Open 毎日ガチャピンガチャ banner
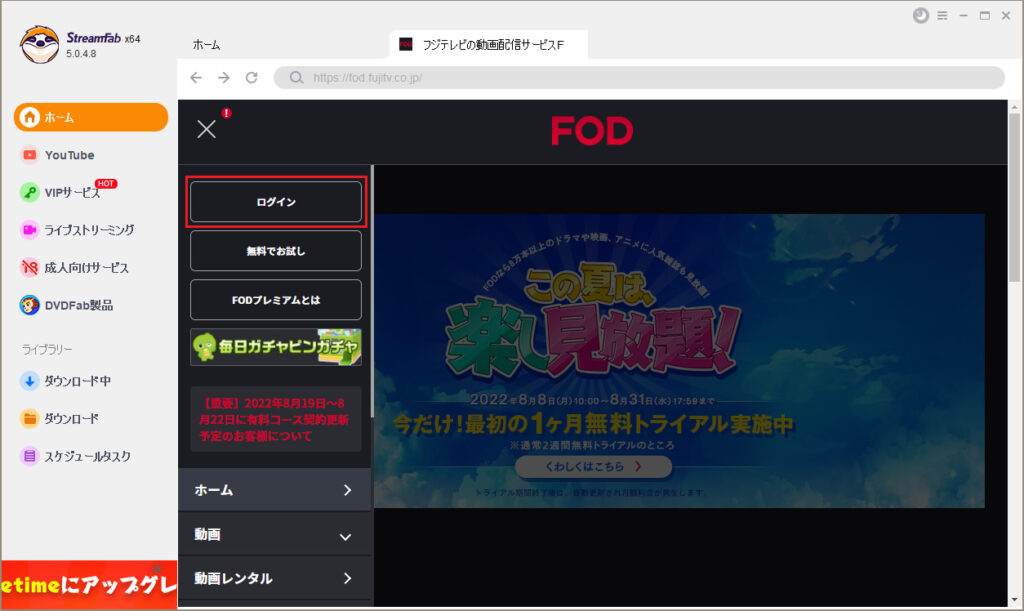 [276, 347]
